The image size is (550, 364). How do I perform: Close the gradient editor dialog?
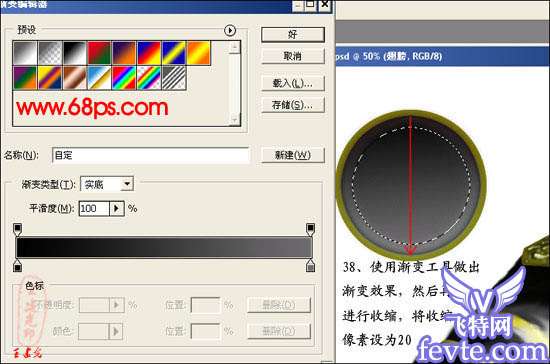(325, 5)
